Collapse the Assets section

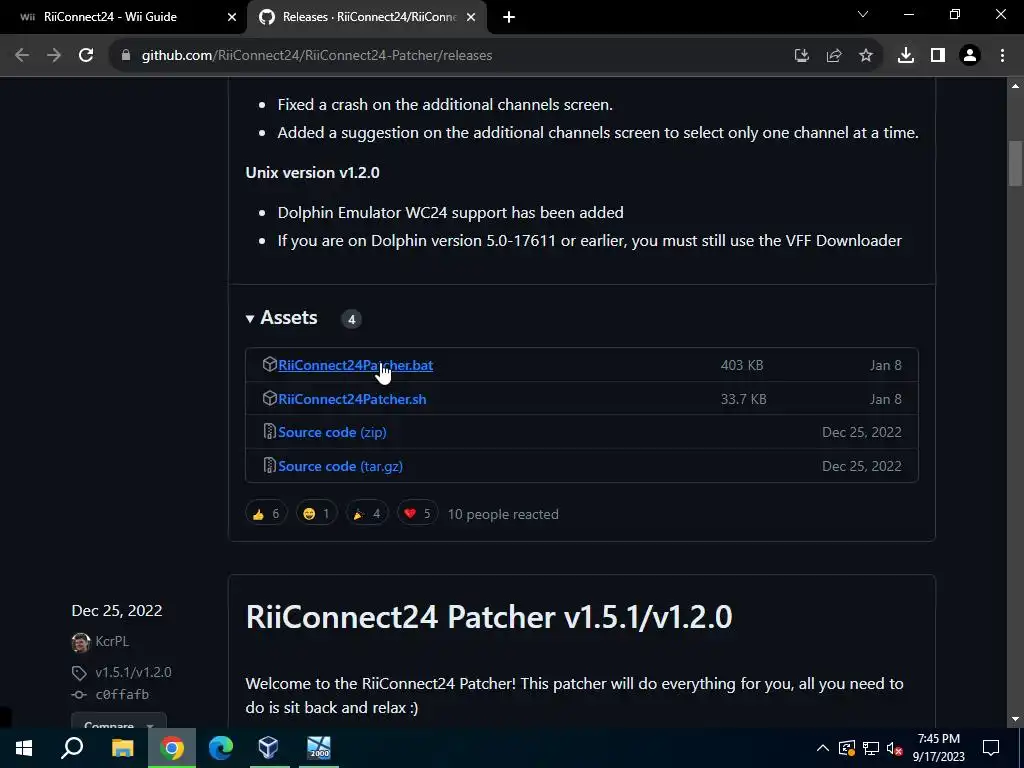pos(281,317)
